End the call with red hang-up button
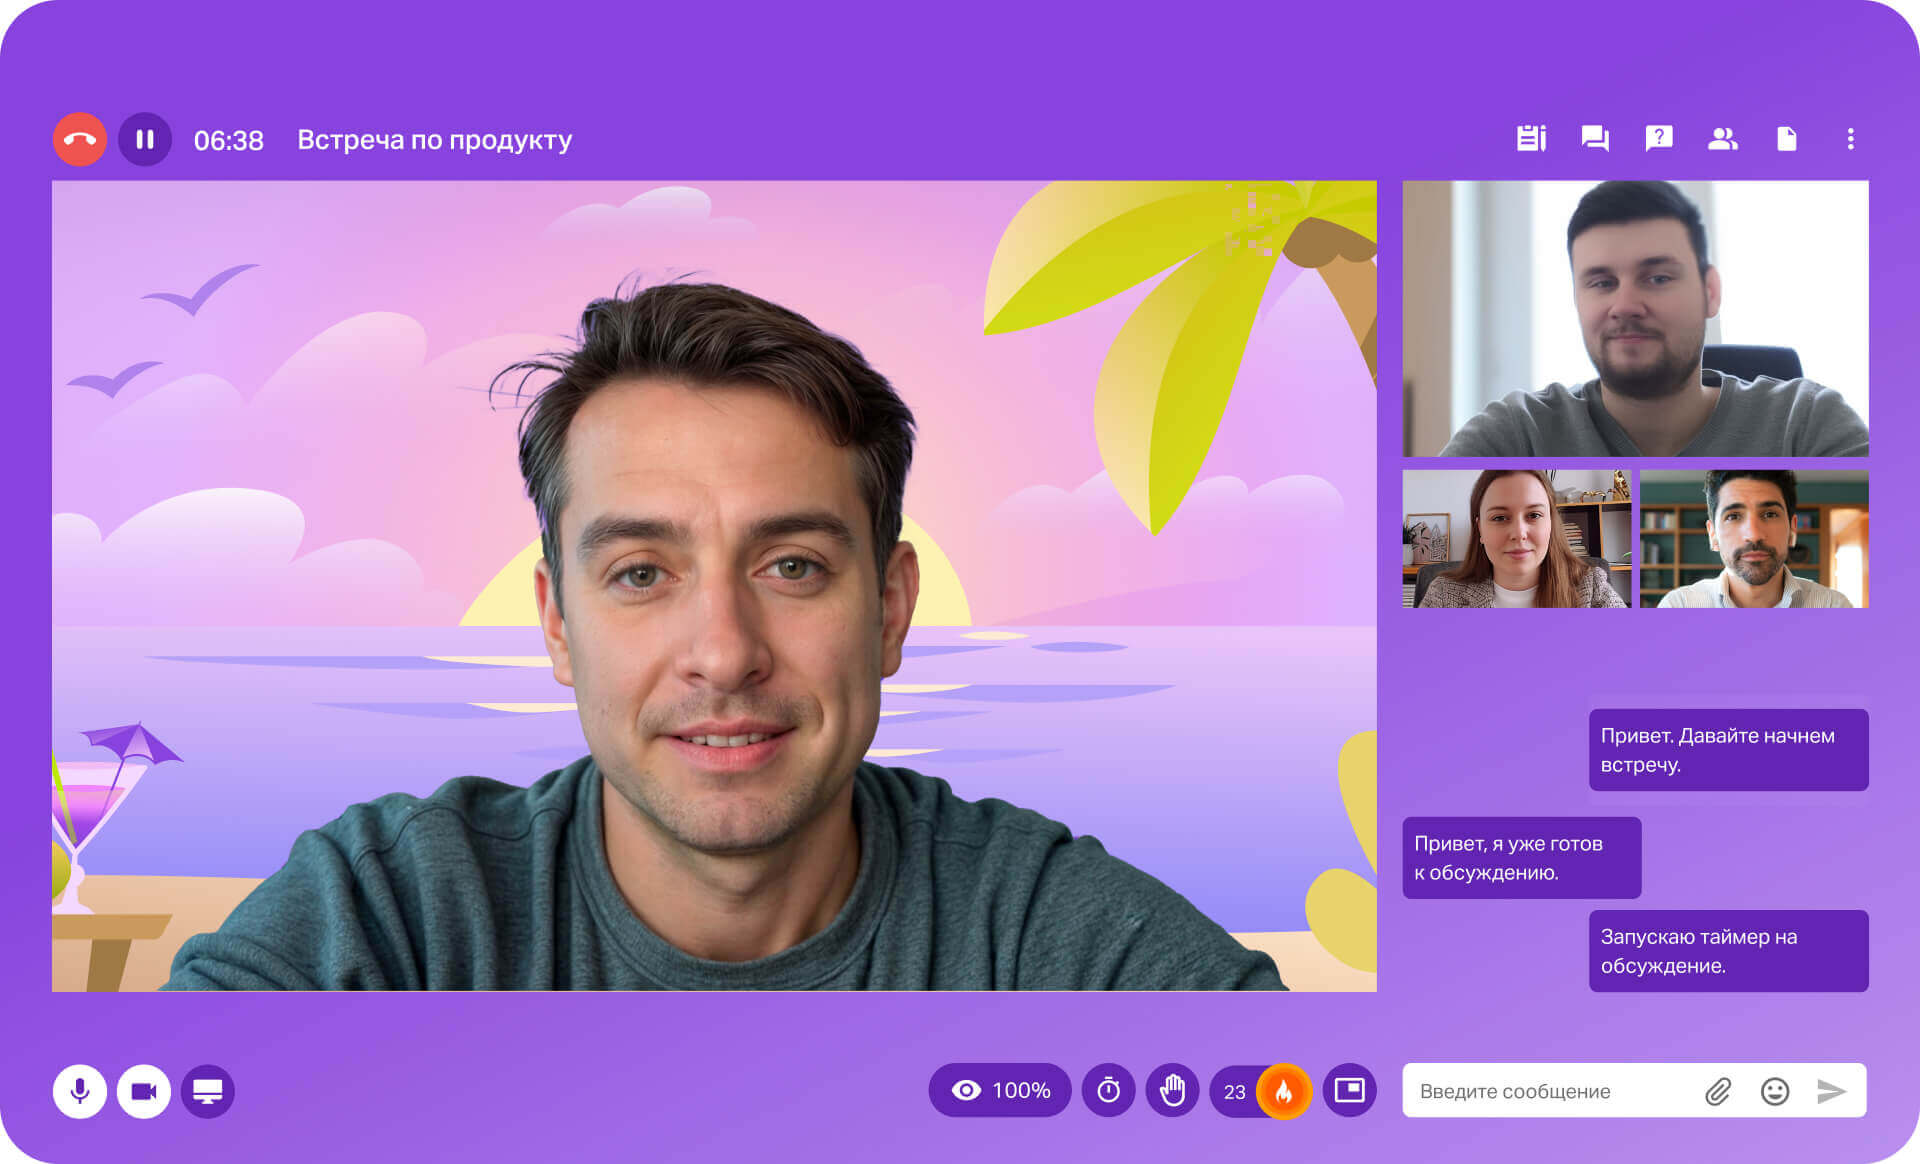The image size is (1920, 1164). (x=80, y=139)
